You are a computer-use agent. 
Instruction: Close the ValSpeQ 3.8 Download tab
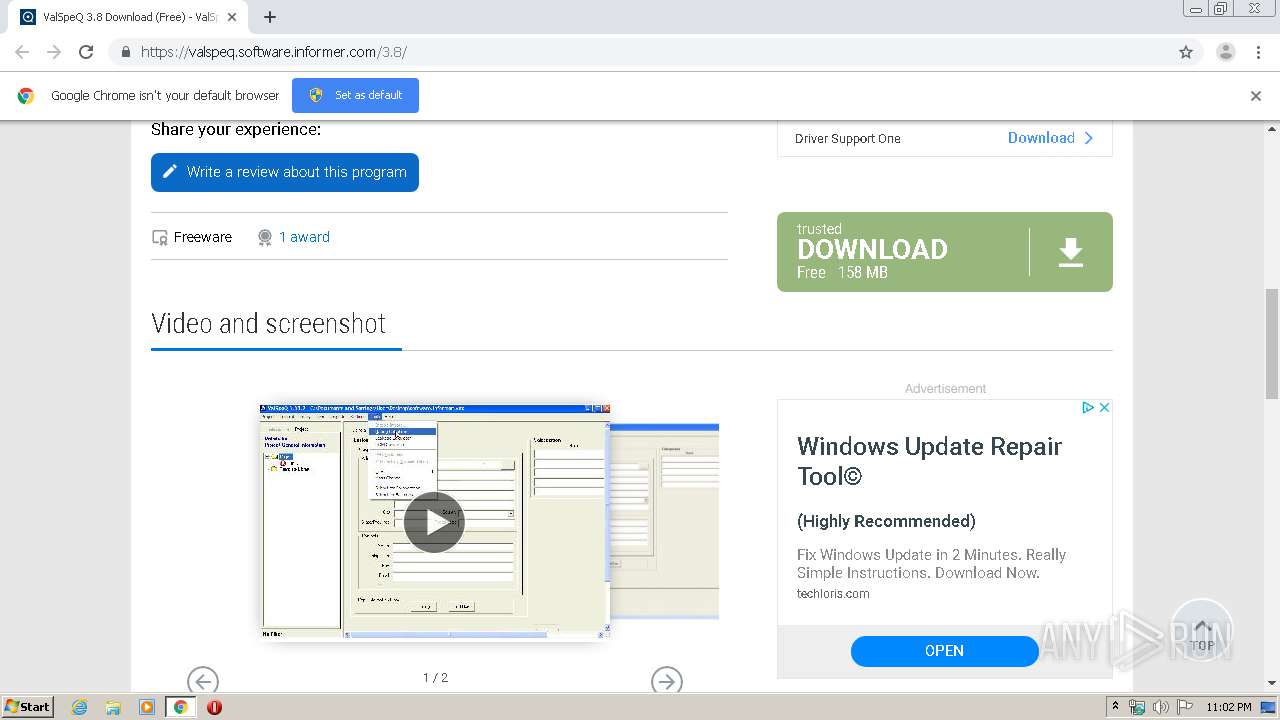tap(232, 17)
